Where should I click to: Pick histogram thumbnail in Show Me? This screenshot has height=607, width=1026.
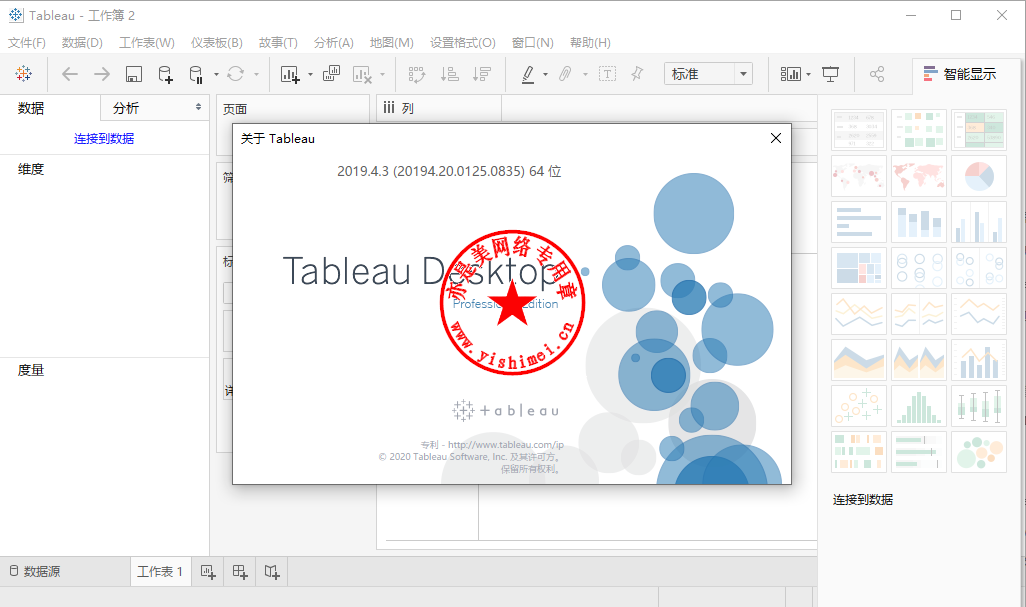coord(919,406)
